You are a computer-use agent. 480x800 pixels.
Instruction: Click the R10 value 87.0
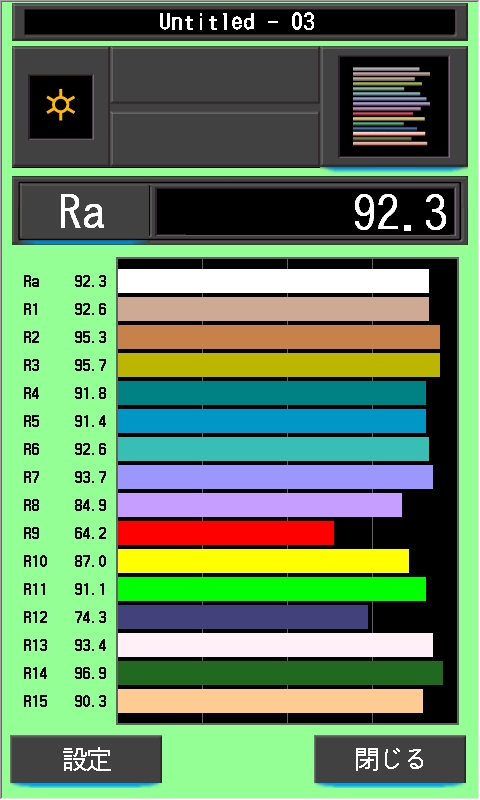(90, 562)
